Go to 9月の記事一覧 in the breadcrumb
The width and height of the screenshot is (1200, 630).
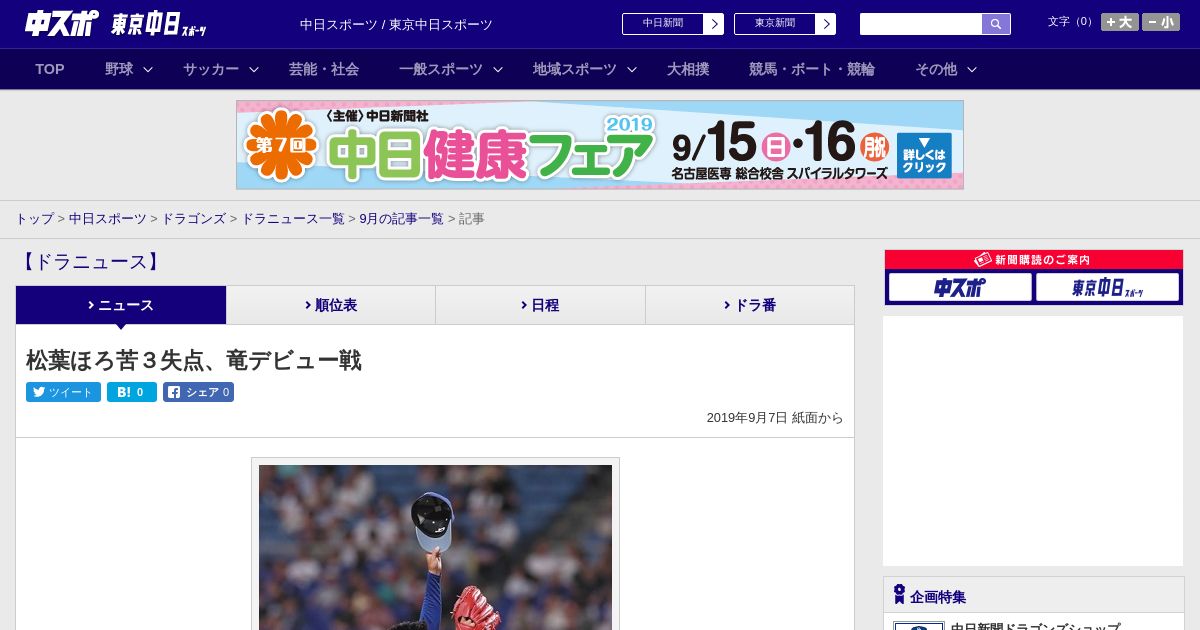[402, 219]
